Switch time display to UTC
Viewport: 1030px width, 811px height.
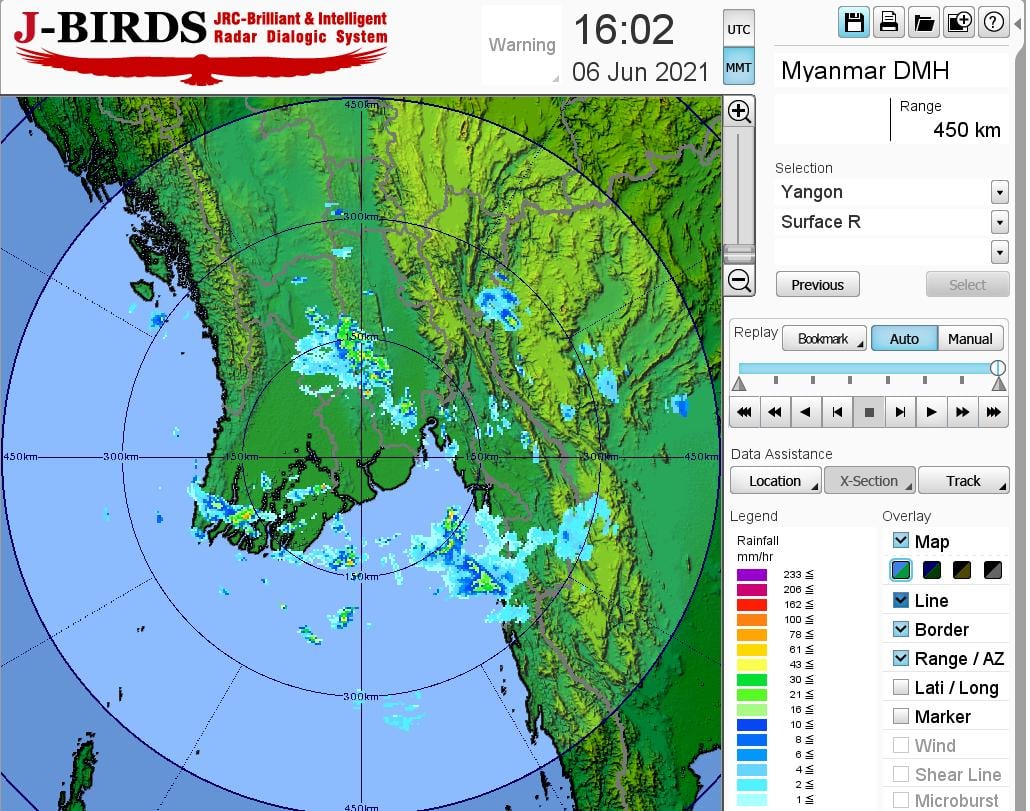coord(738,30)
